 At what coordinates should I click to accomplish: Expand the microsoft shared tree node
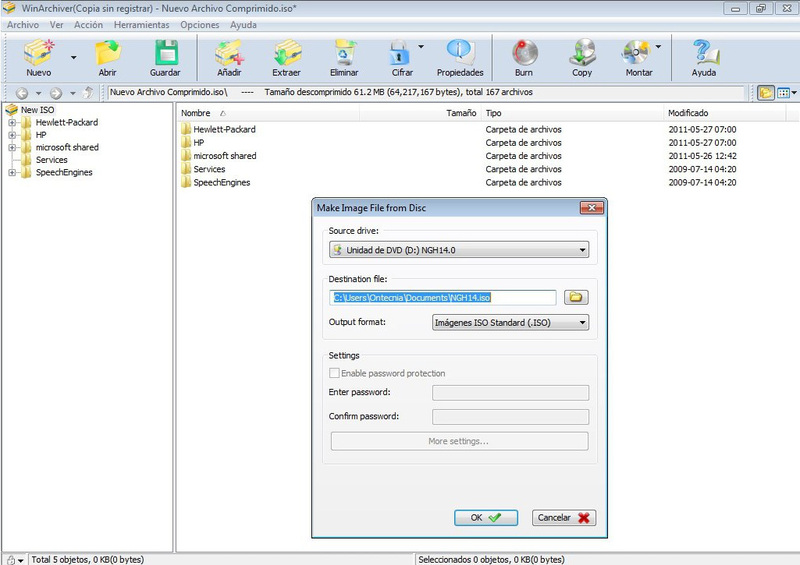12,148
